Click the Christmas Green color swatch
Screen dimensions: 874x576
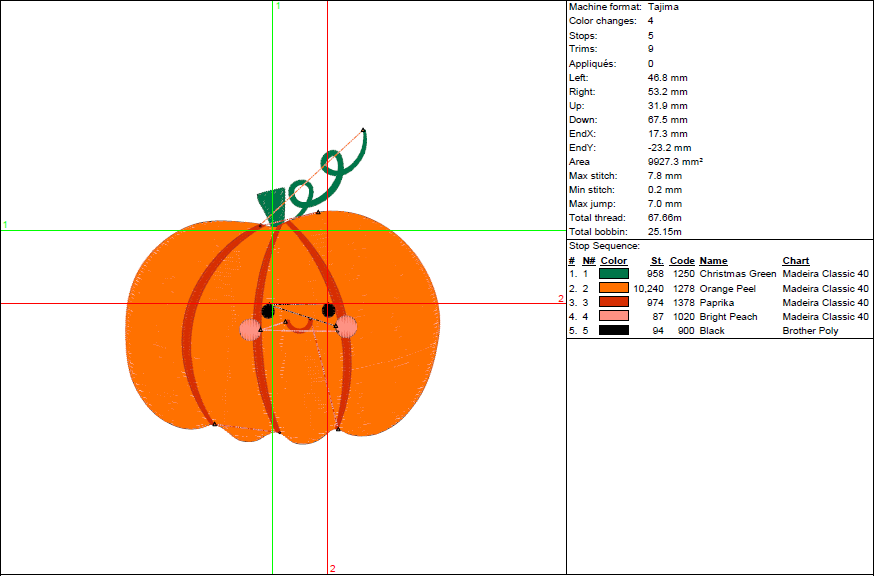[x=614, y=274]
